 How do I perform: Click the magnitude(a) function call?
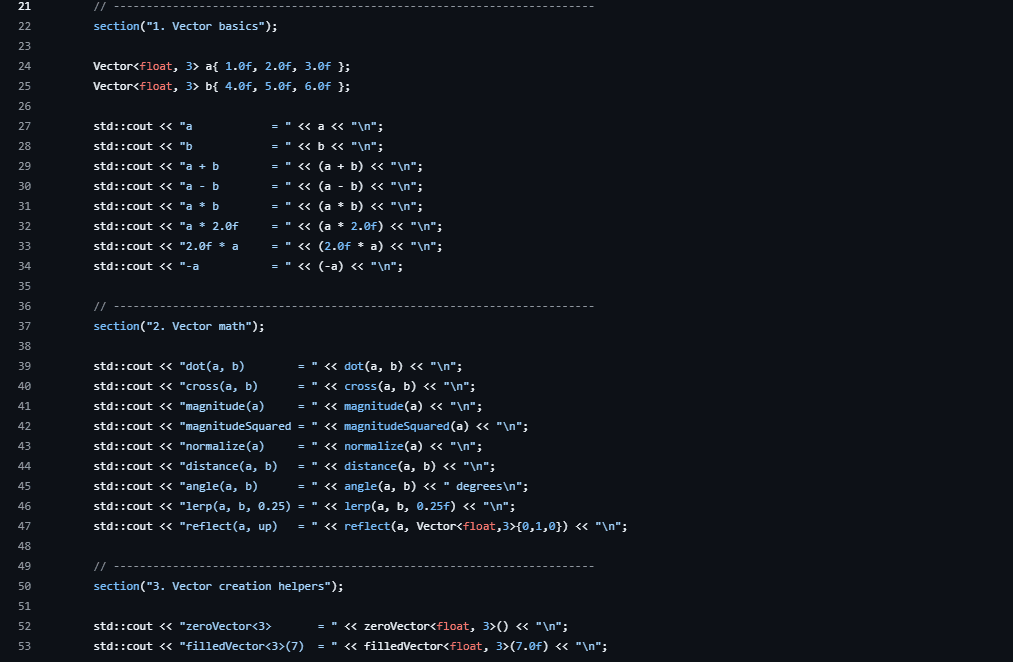pos(383,406)
